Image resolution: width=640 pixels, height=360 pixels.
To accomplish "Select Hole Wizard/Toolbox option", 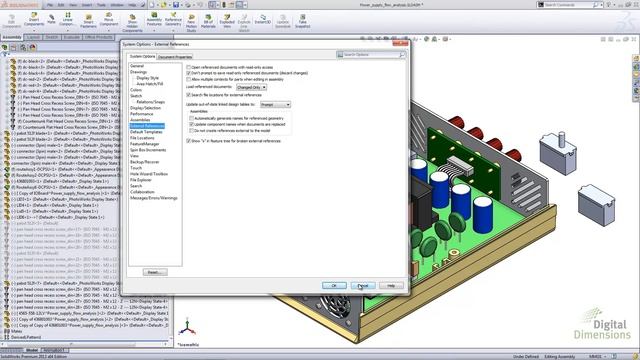I will pos(149,174).
